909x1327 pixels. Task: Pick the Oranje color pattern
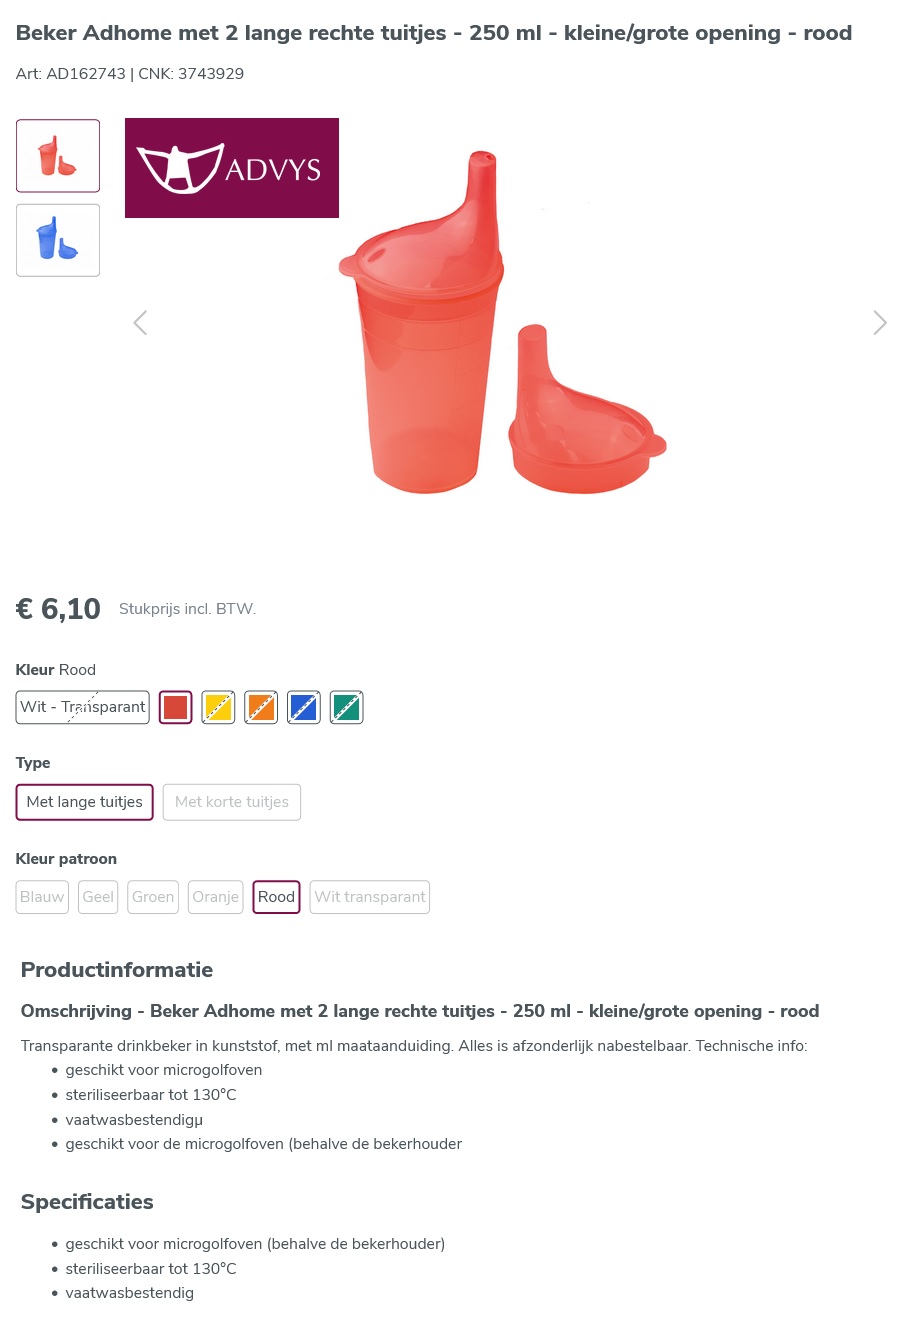tap(216, 897)
